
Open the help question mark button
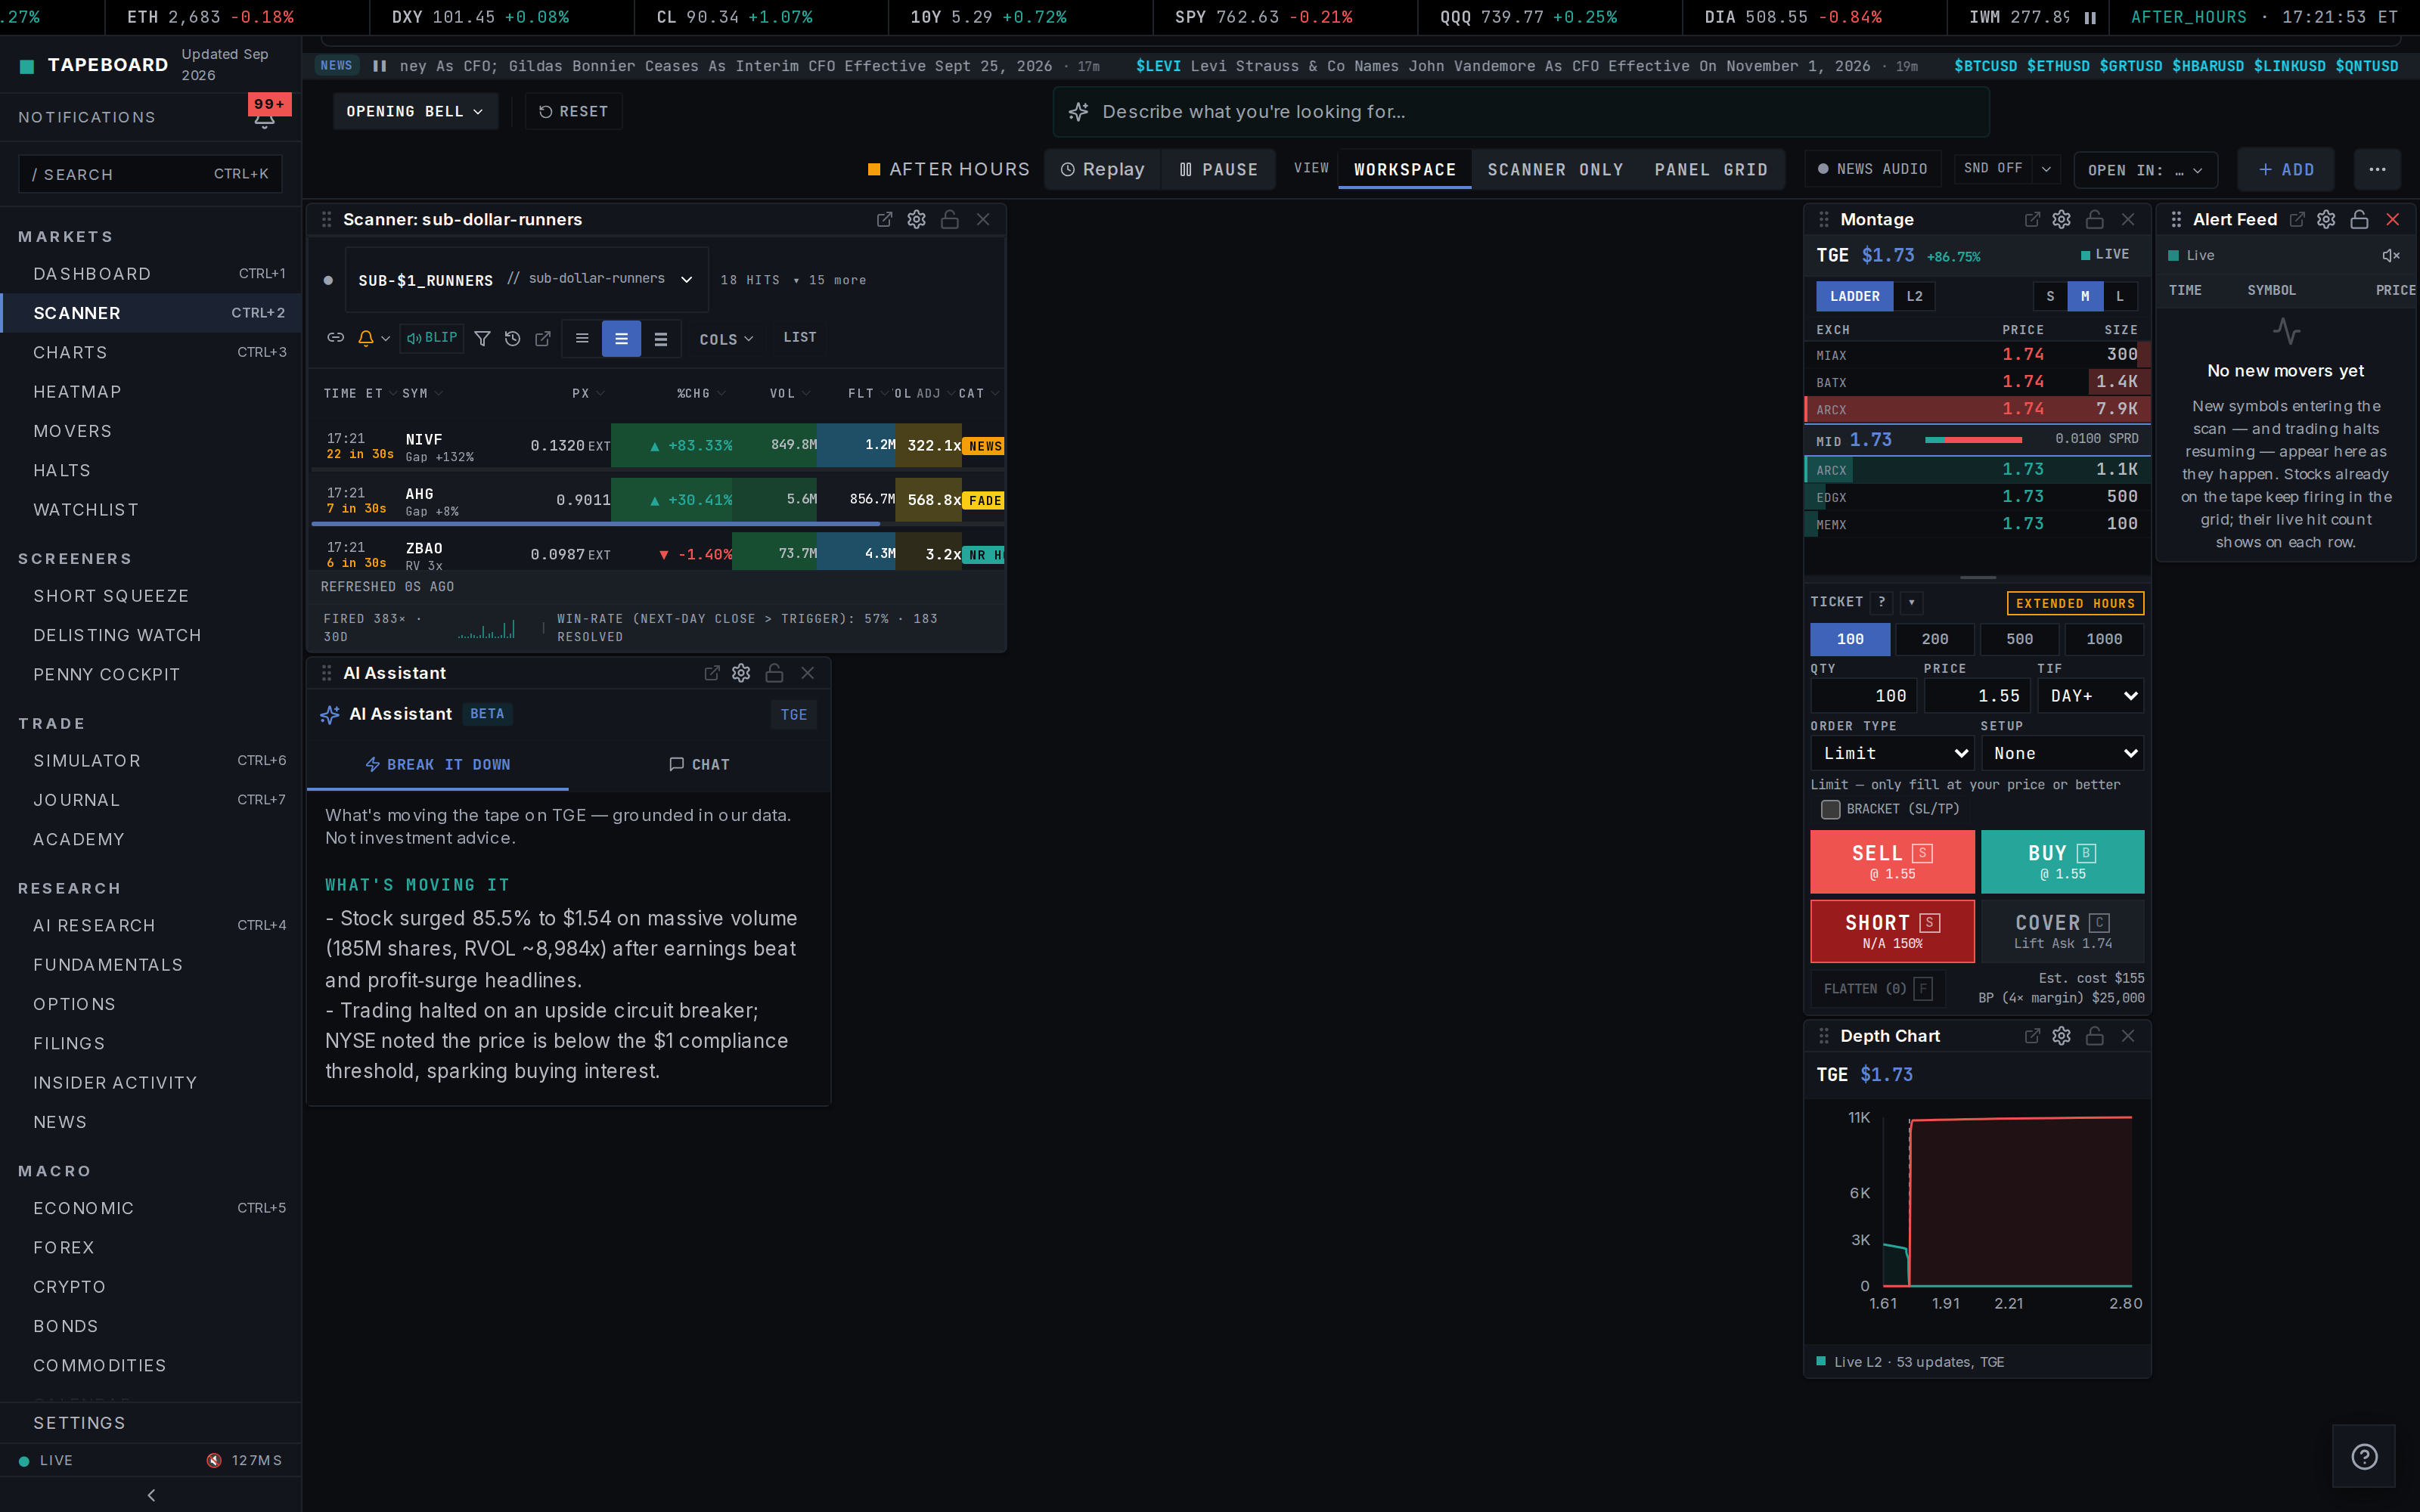tap(2364, 1456)
